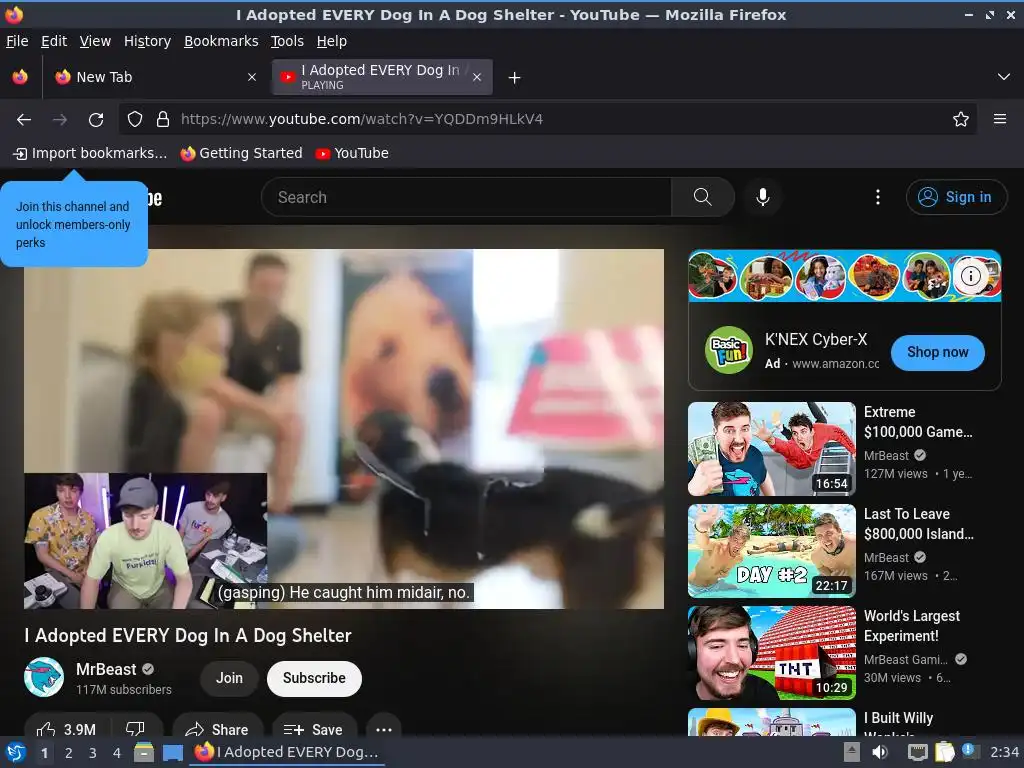Open Edit menu

pyautogui.click(x=54, y=41)
